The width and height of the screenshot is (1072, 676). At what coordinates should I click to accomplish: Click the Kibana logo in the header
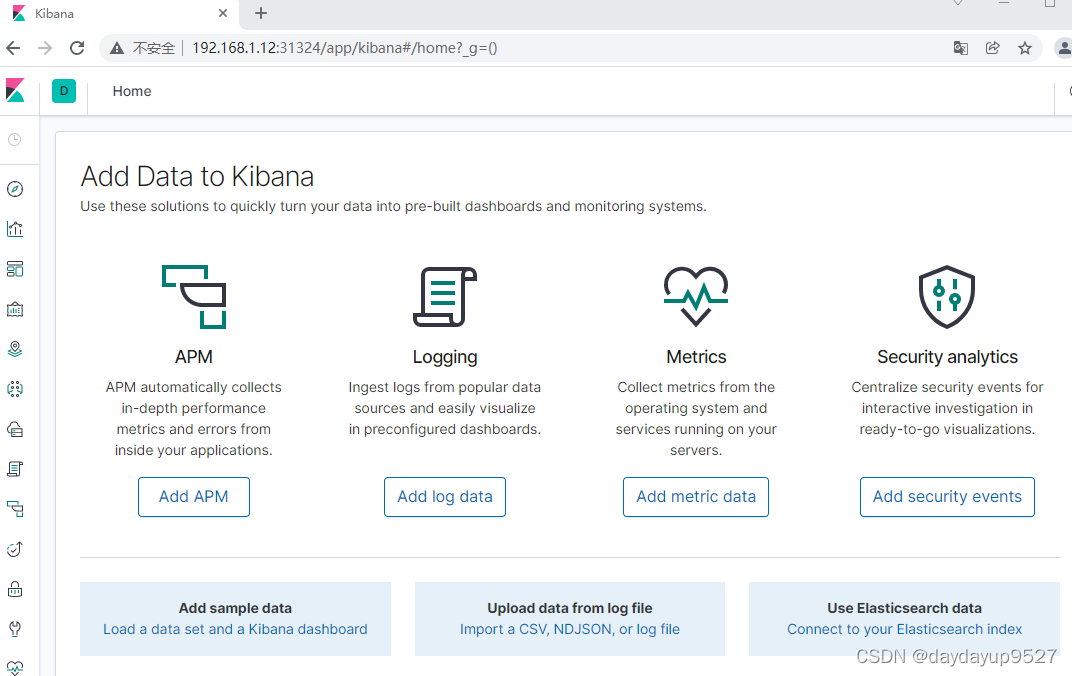pos(15,91)
